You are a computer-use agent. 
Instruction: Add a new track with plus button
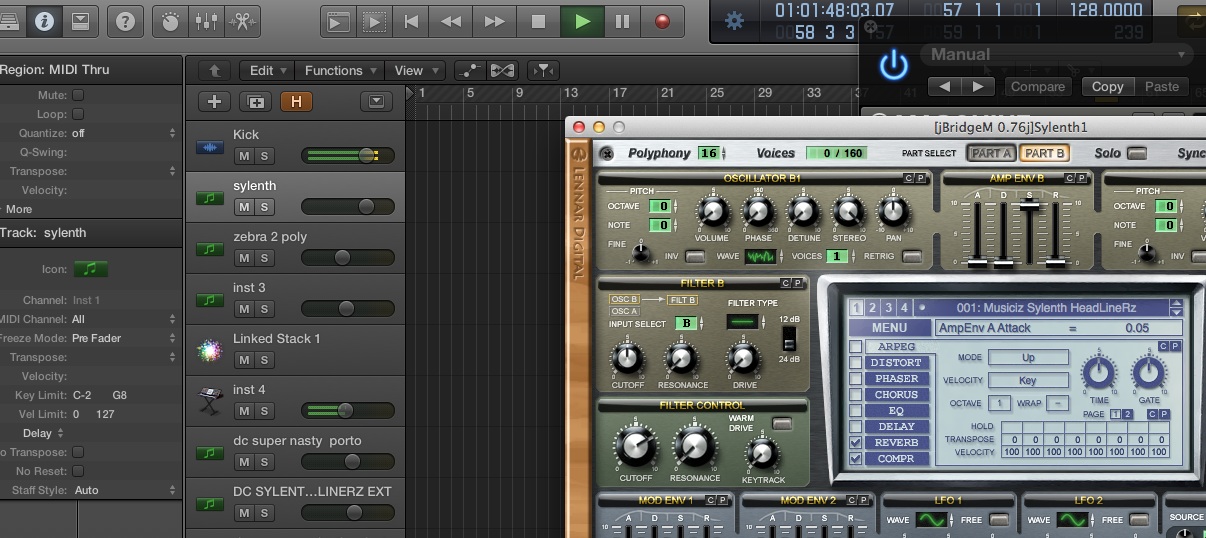click(214, 101)
